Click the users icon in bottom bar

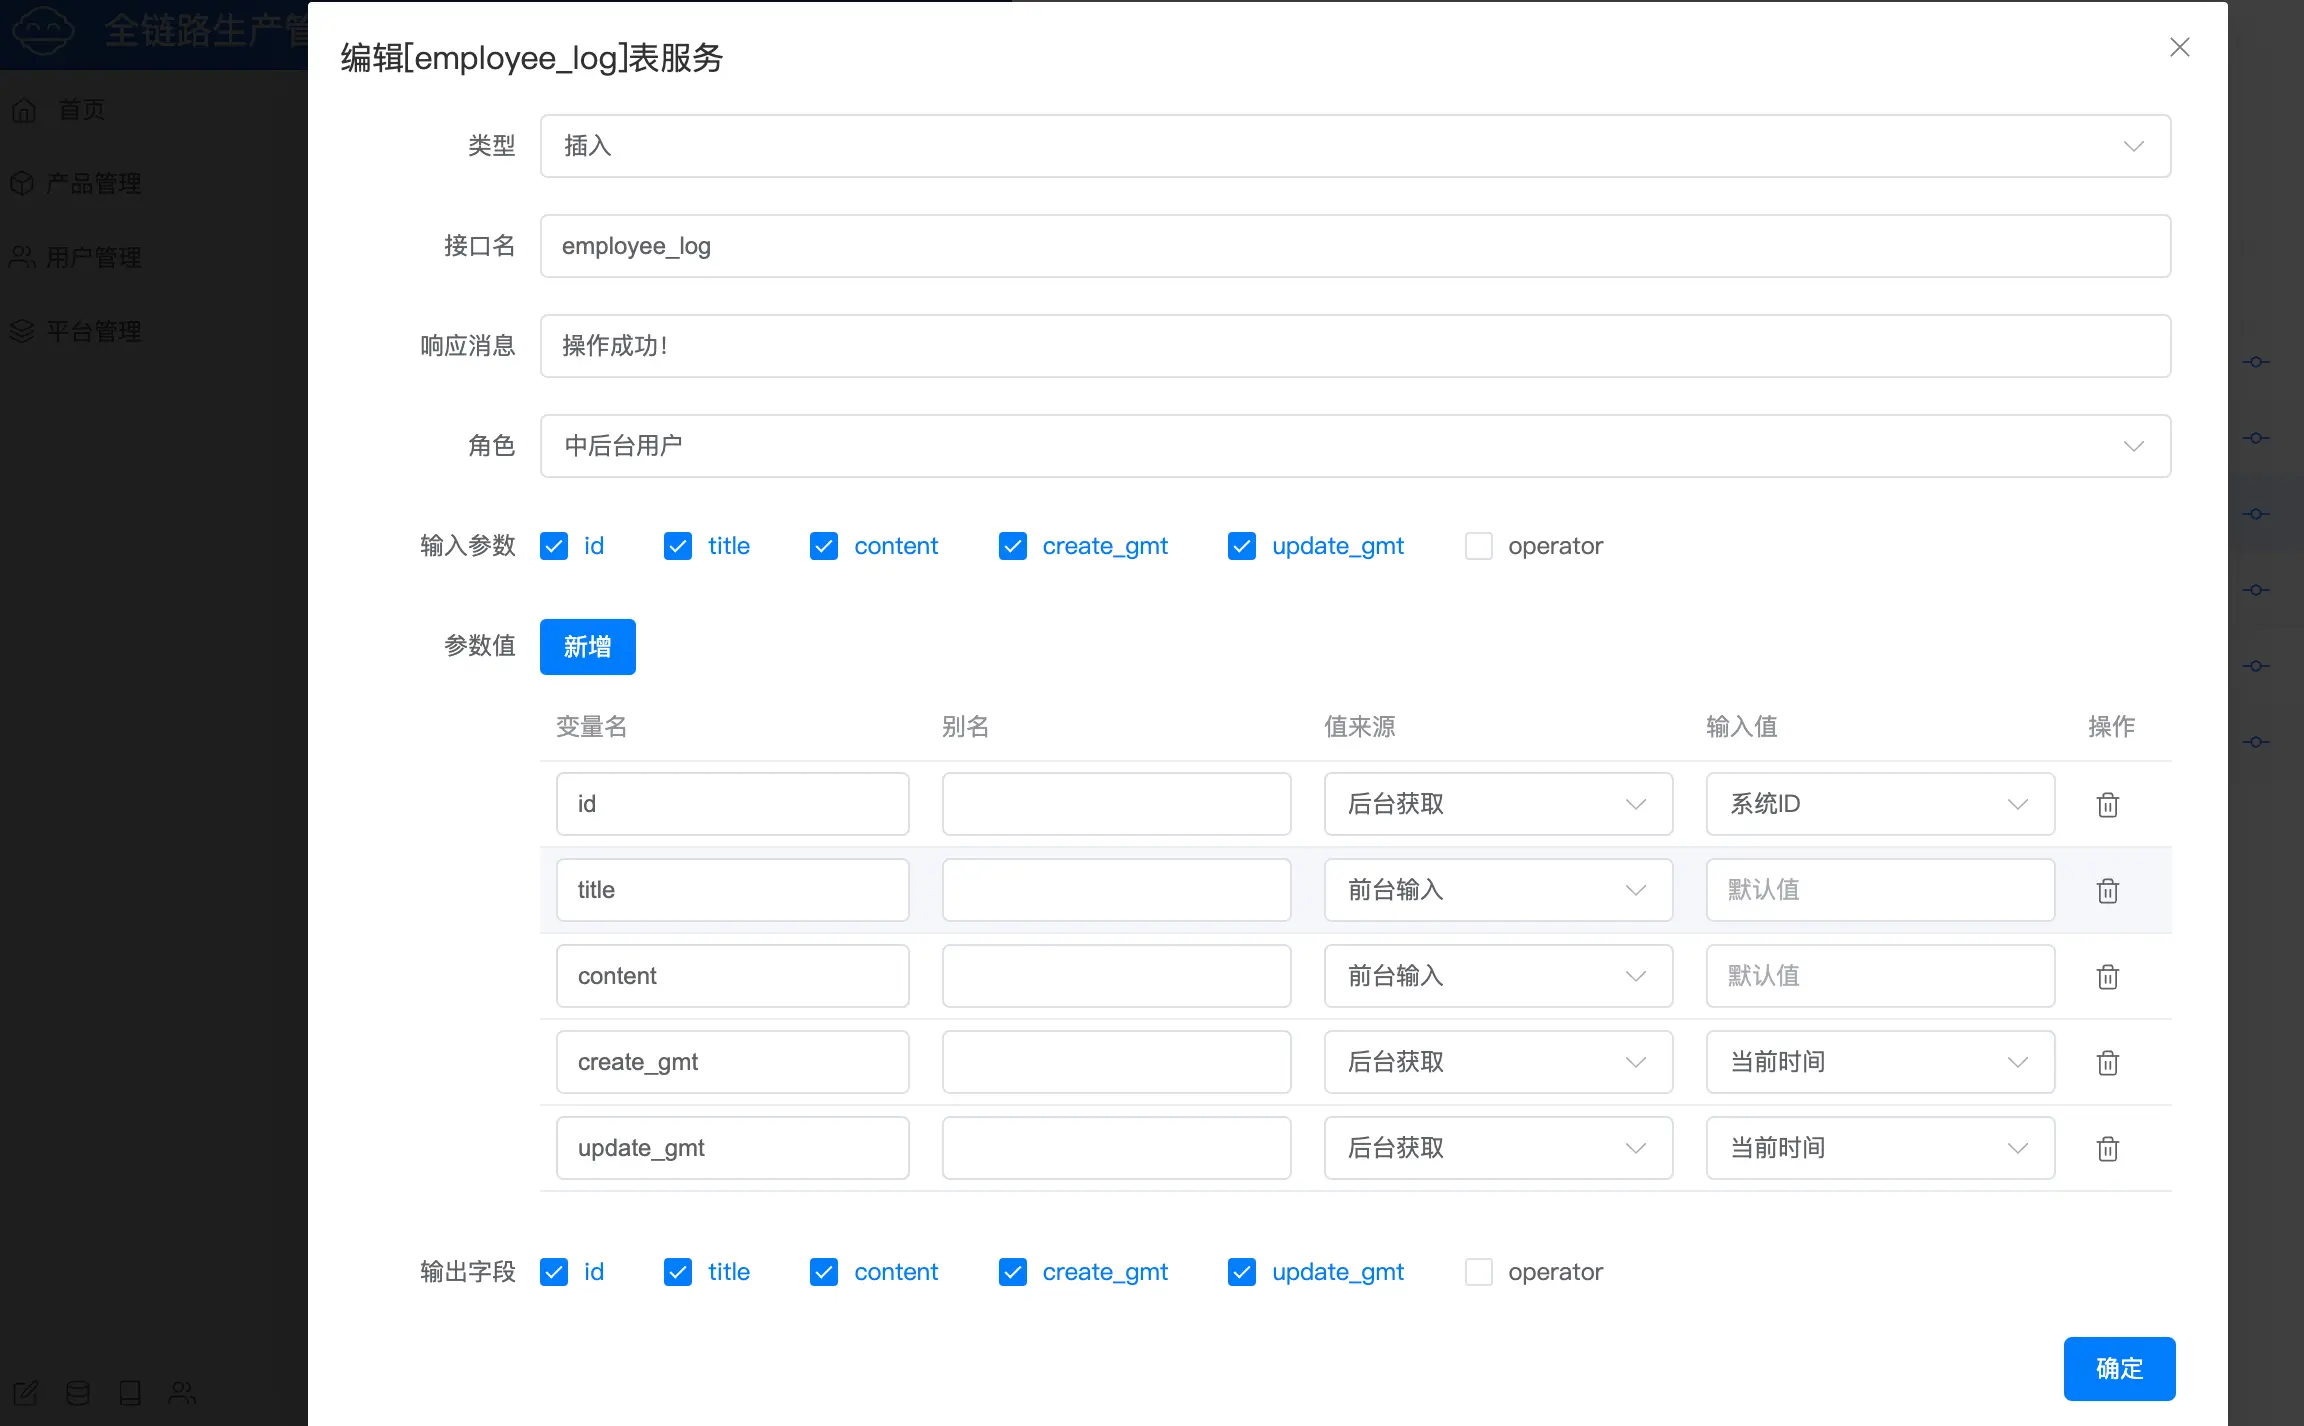[182, 1392]
